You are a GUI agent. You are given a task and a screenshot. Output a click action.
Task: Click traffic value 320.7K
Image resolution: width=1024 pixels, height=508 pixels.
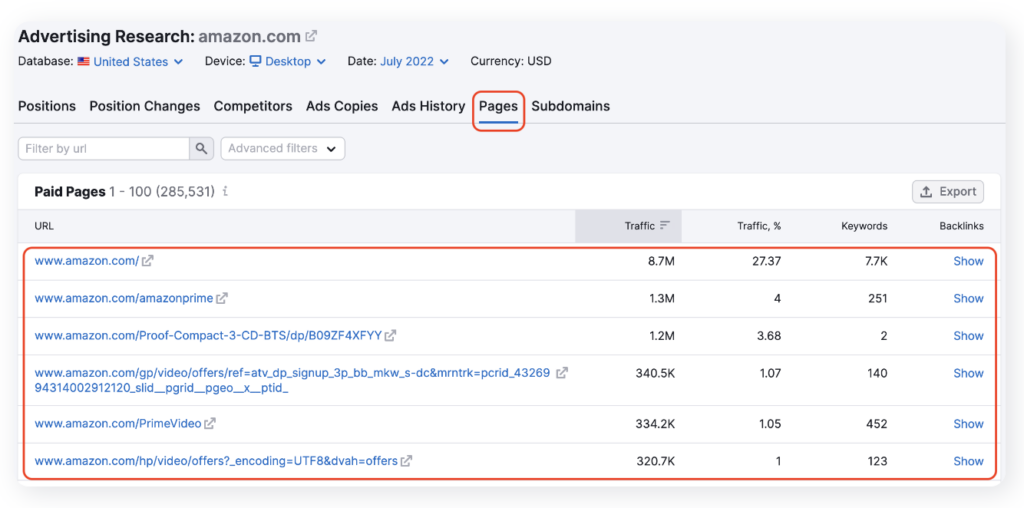click(x=656, y=461)
